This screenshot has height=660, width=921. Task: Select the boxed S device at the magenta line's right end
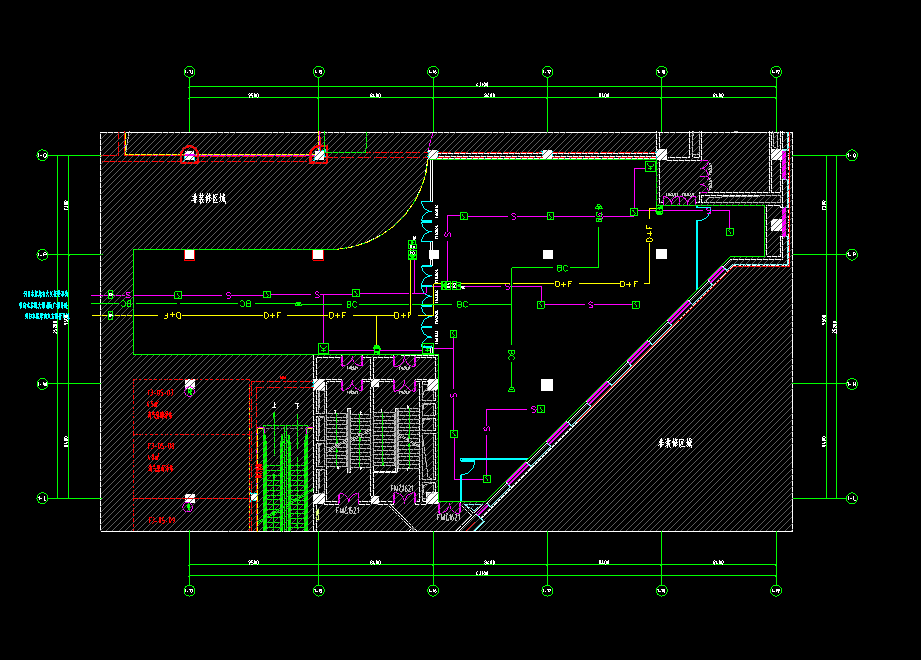tap(541, 409)
